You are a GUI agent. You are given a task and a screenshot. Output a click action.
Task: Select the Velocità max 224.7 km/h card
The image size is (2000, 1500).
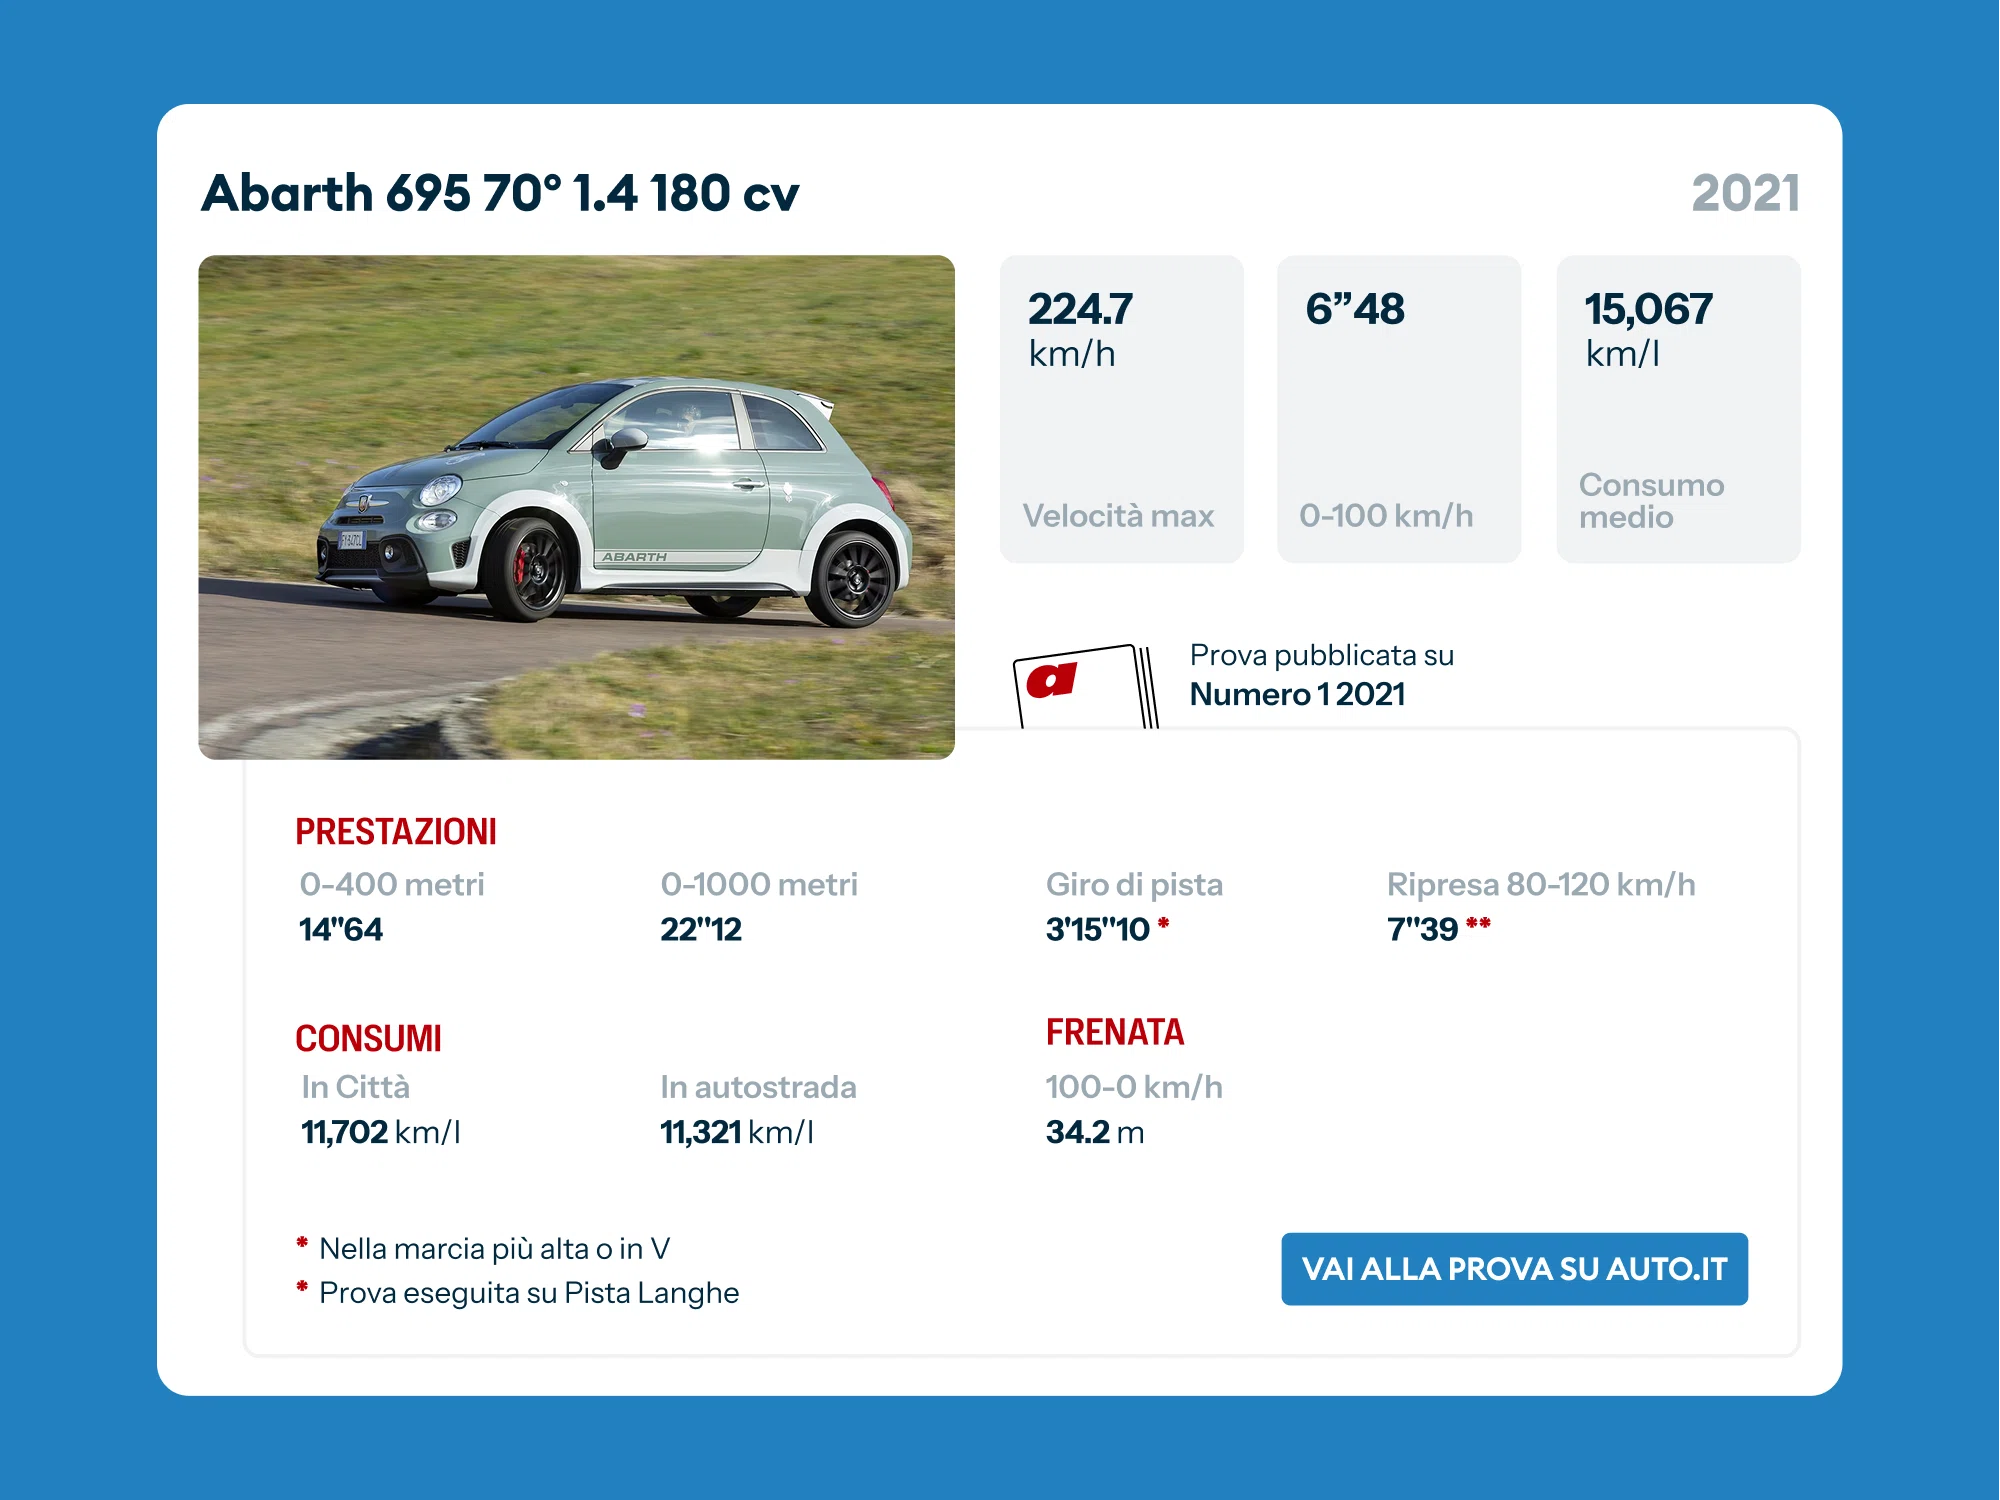[1121, 409]
